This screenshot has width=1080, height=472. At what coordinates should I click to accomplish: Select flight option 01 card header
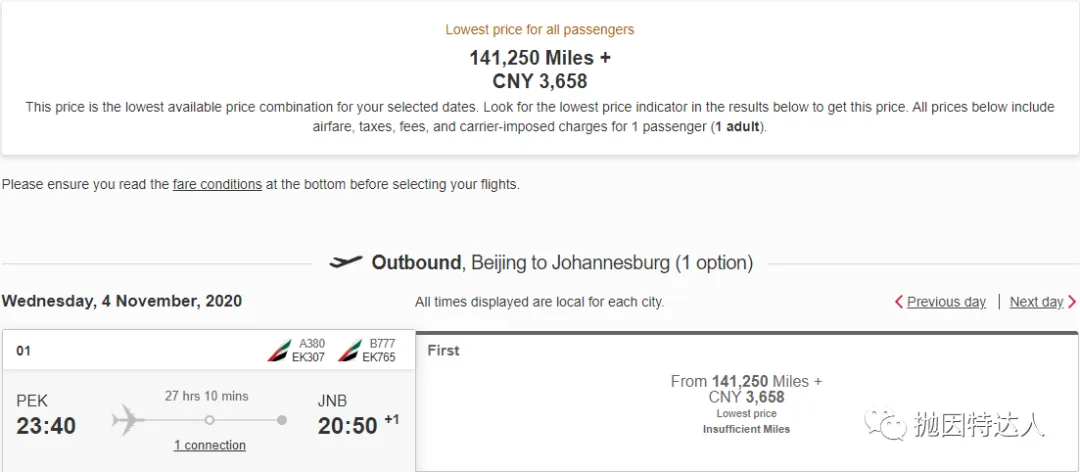pos(209,351)
